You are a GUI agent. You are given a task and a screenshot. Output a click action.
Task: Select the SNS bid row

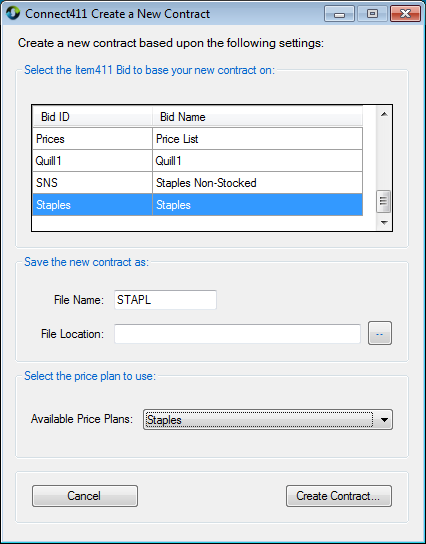tap(197, 183)
